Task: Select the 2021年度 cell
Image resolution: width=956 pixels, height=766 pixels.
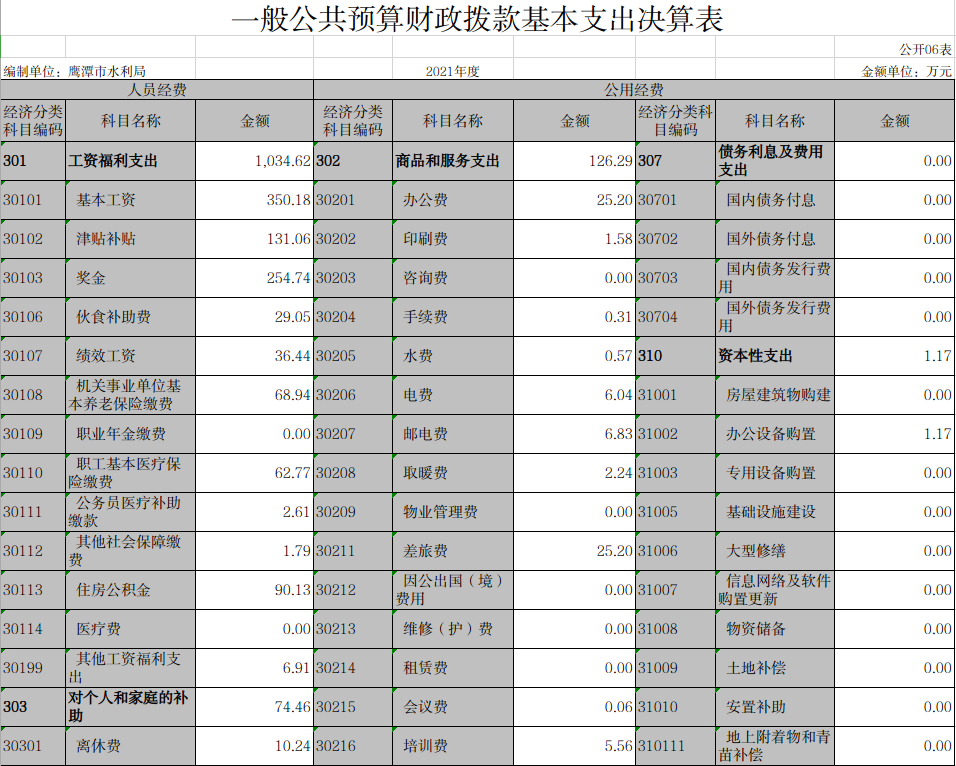Action: 452,71
